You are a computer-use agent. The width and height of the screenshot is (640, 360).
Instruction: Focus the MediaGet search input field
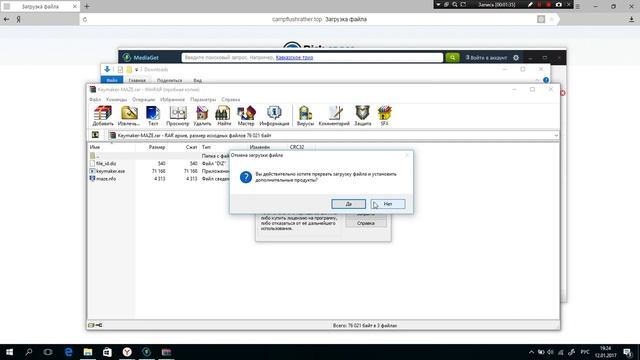[312, 58]
